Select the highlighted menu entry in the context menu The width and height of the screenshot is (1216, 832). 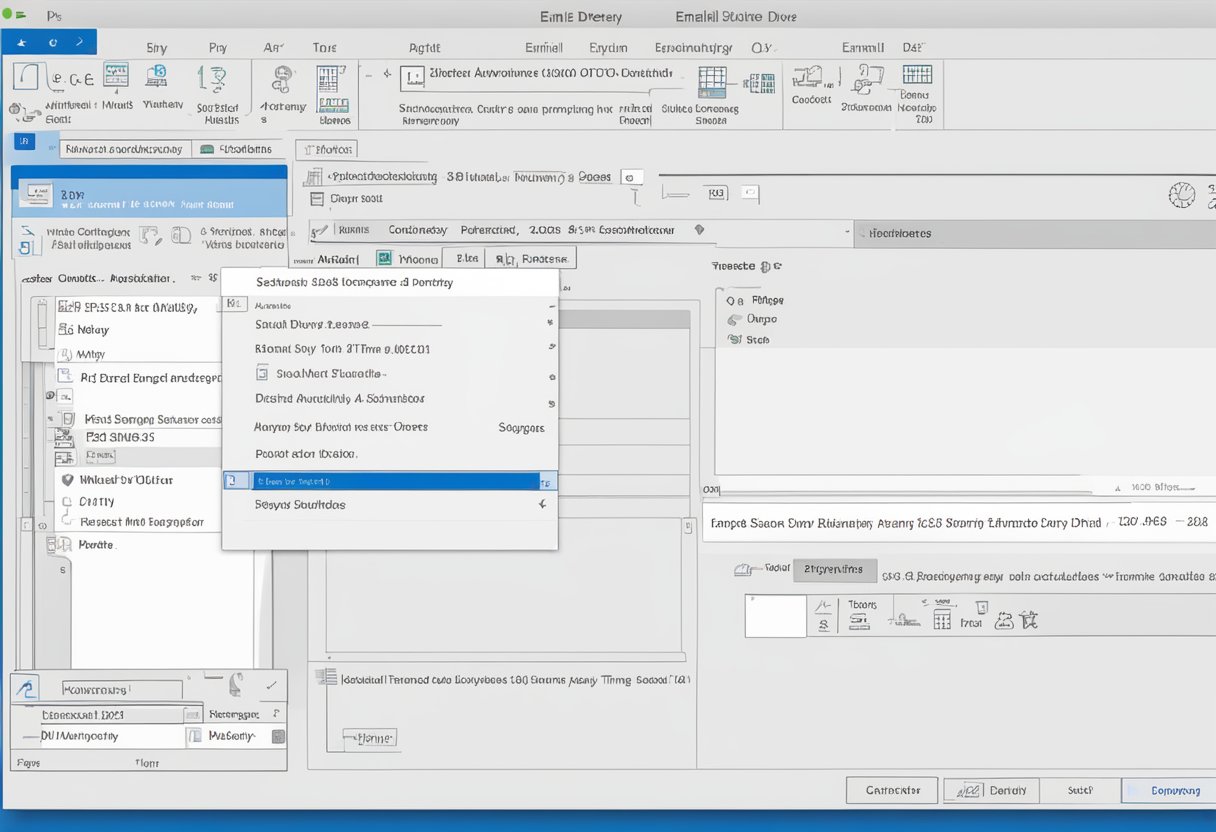(390, 481)
